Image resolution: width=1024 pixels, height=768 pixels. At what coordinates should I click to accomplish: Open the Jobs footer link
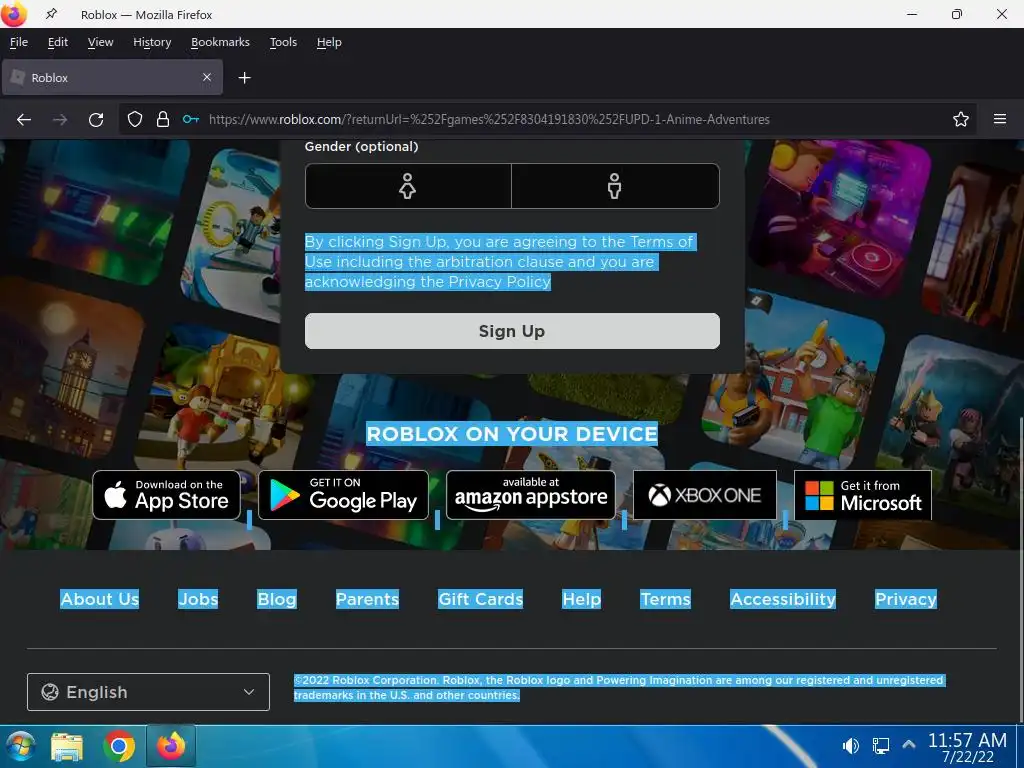tap(199, 599)
